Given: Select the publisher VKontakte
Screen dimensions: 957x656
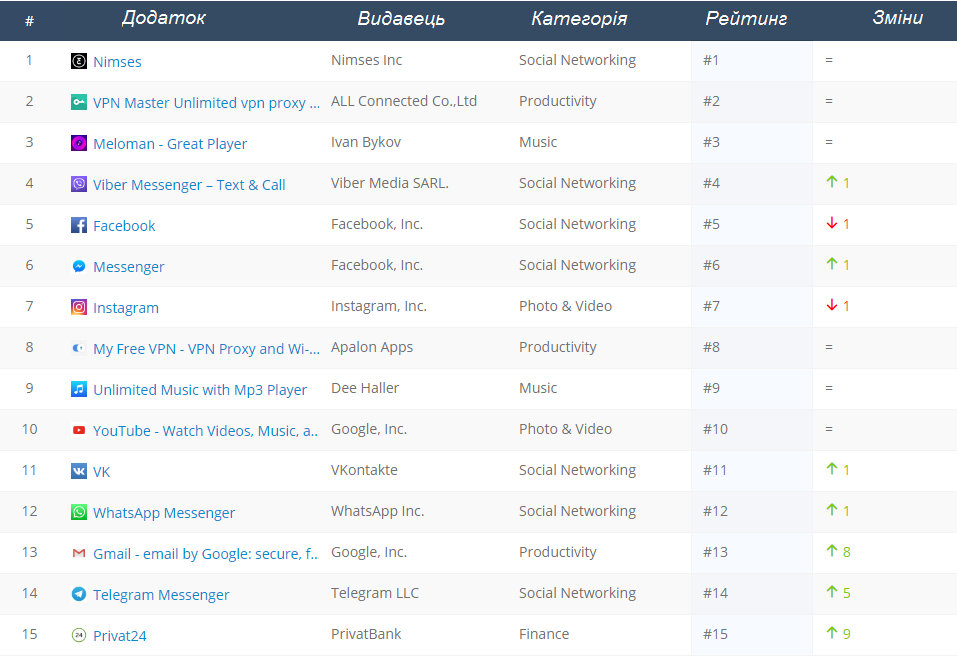Looking at the screenshot, I should 364,470.
